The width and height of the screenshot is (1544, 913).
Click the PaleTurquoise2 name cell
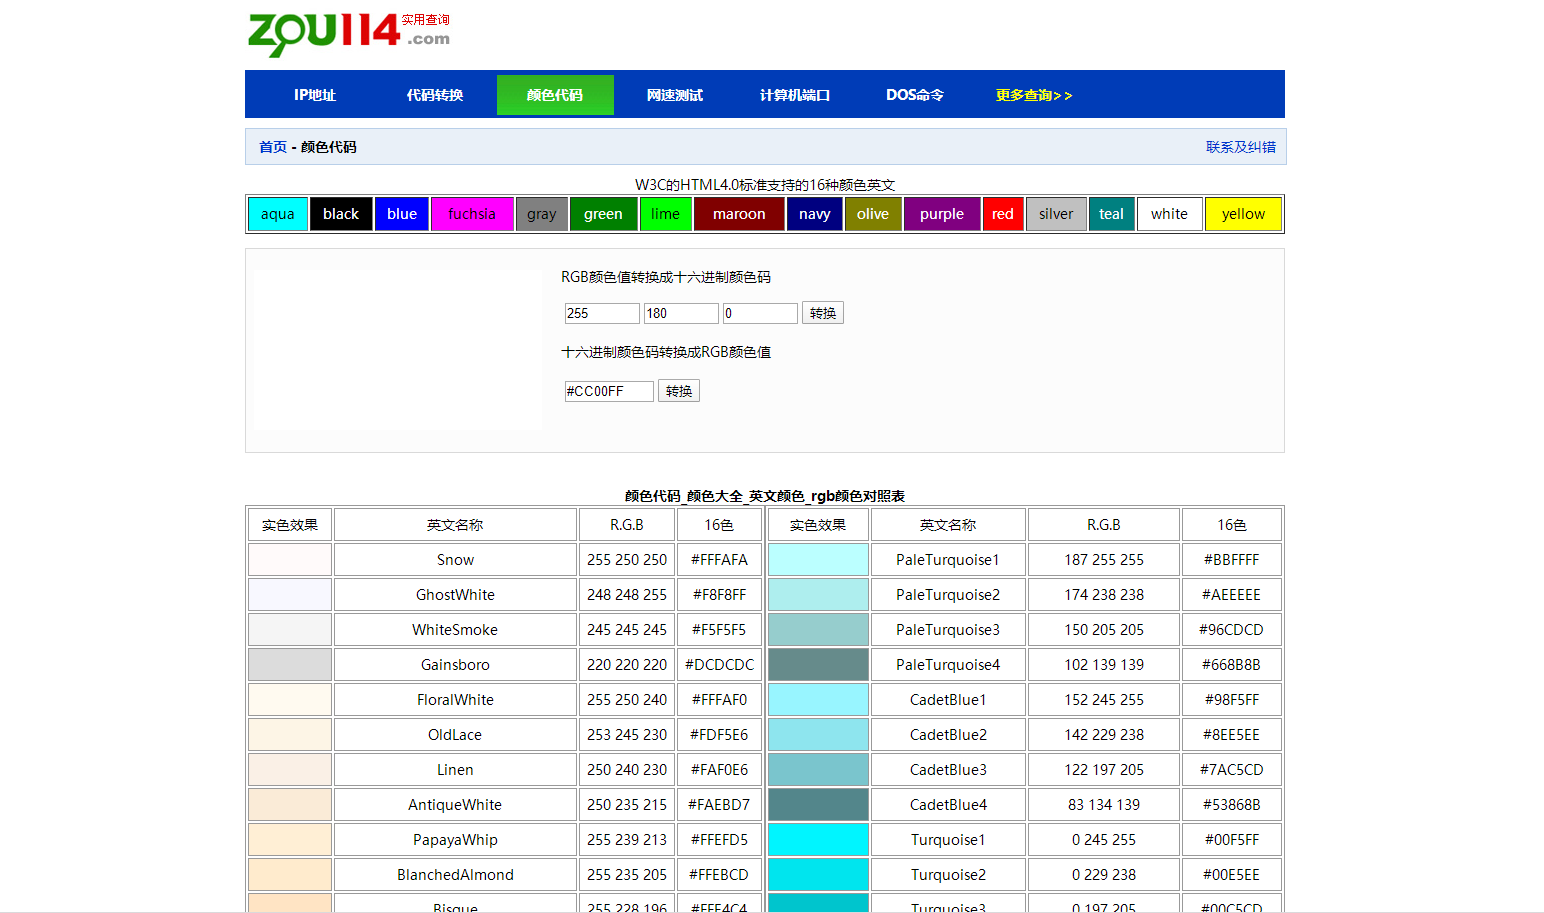point(948,595)
